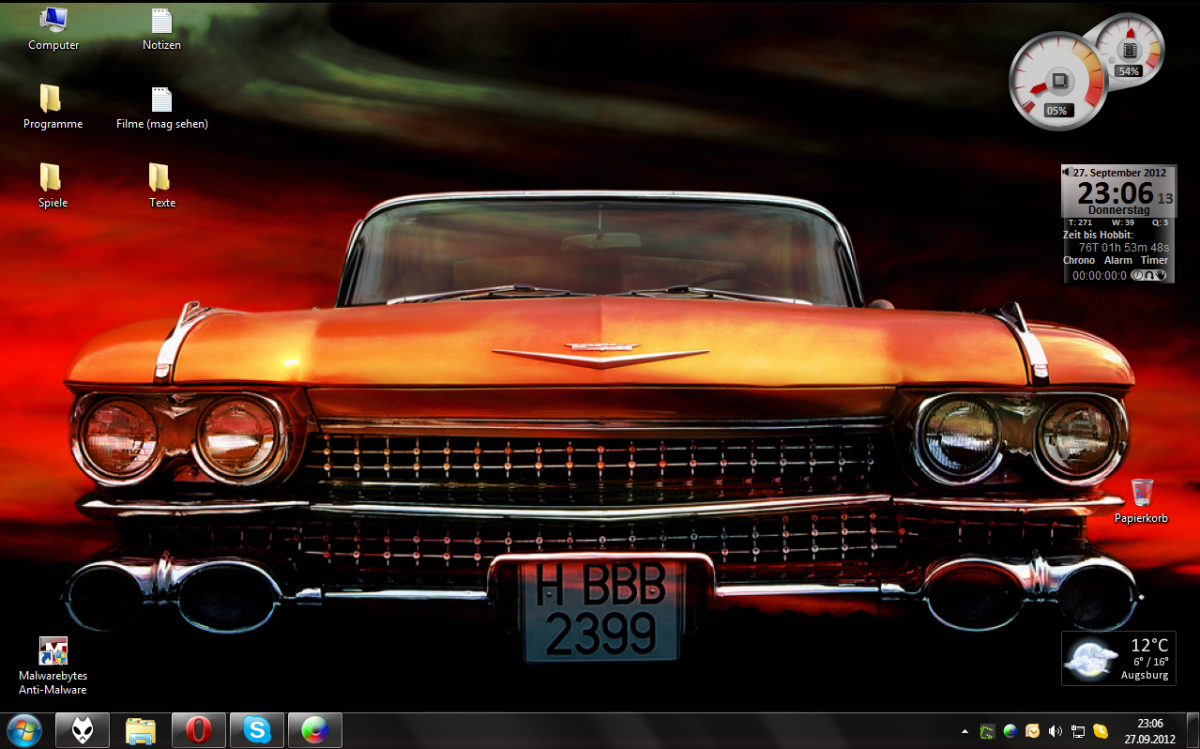
Task: Open the Windows Start menu
Action: [x=24, y=730]
